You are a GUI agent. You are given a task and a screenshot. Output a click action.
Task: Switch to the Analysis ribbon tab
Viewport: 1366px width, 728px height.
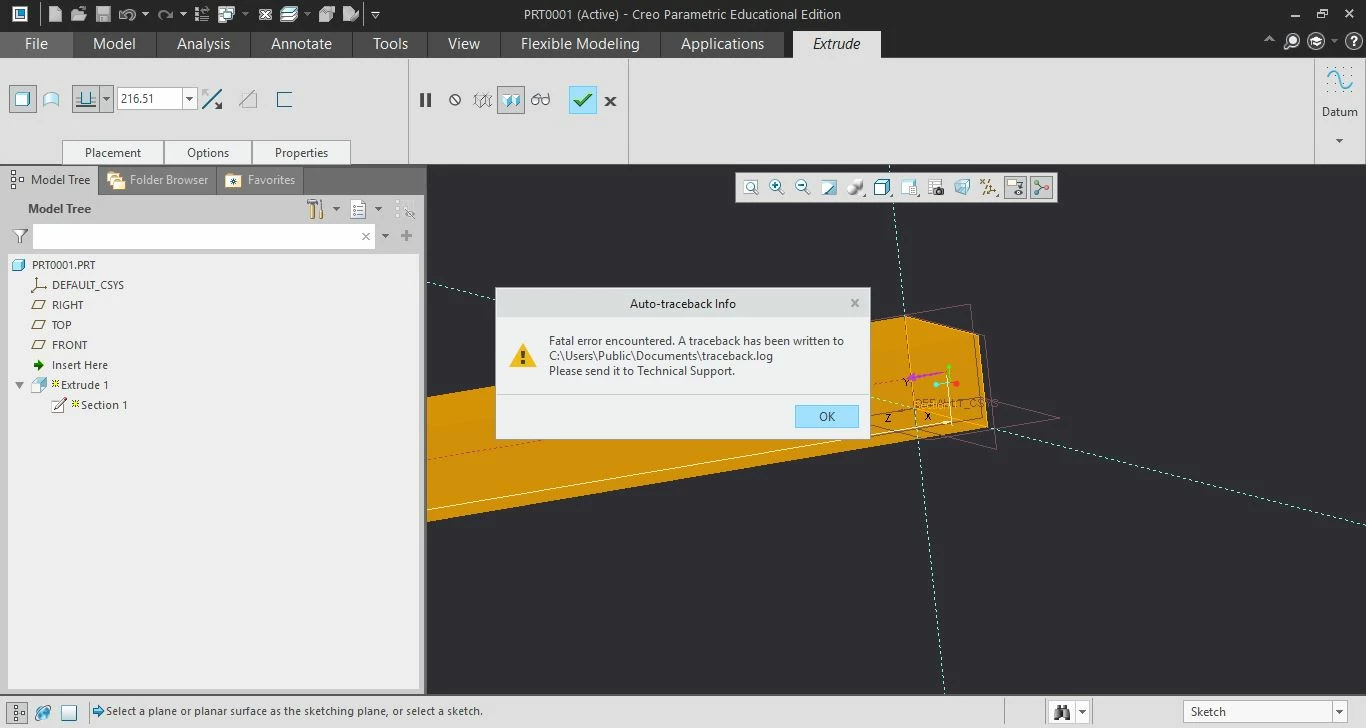(203, 44)
